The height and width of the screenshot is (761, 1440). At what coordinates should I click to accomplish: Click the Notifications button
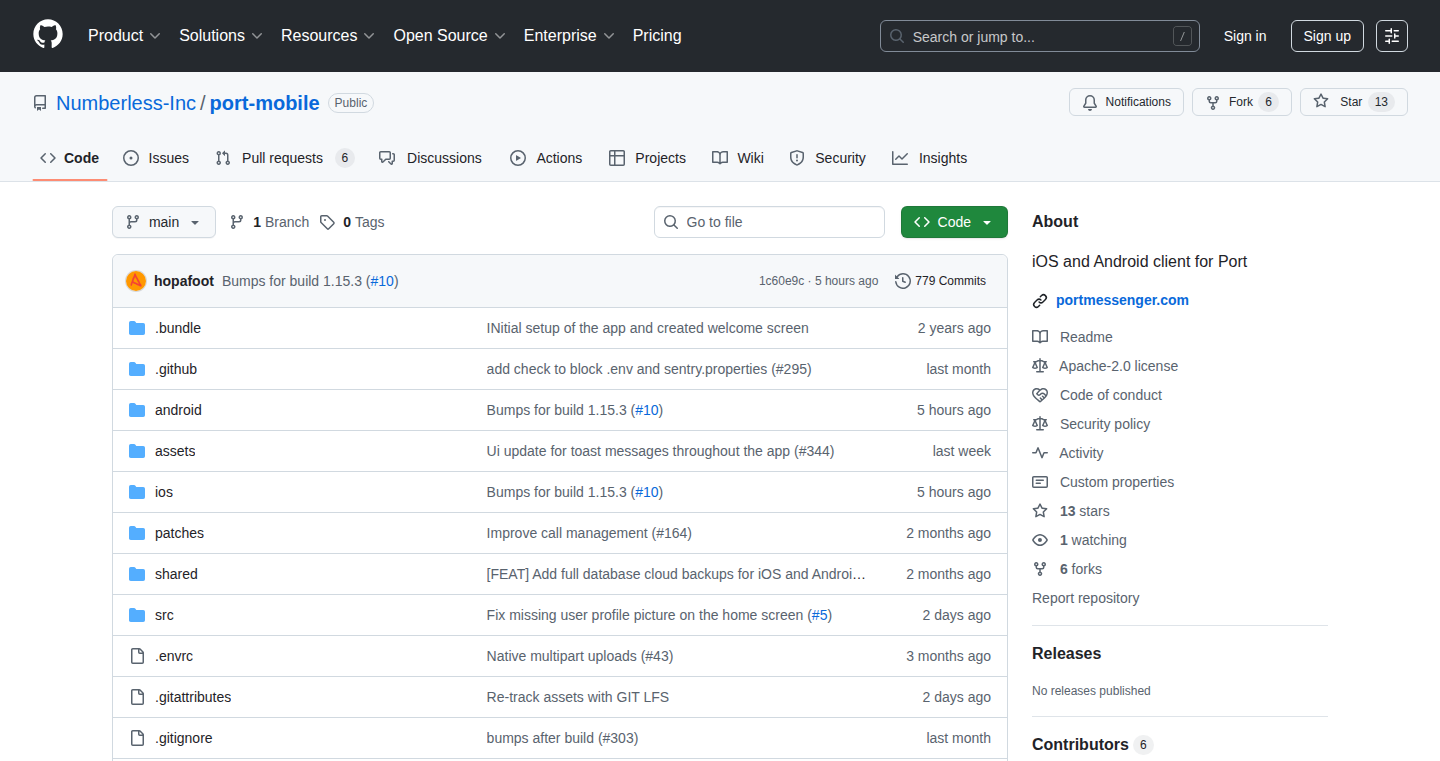click(1127, 102)
